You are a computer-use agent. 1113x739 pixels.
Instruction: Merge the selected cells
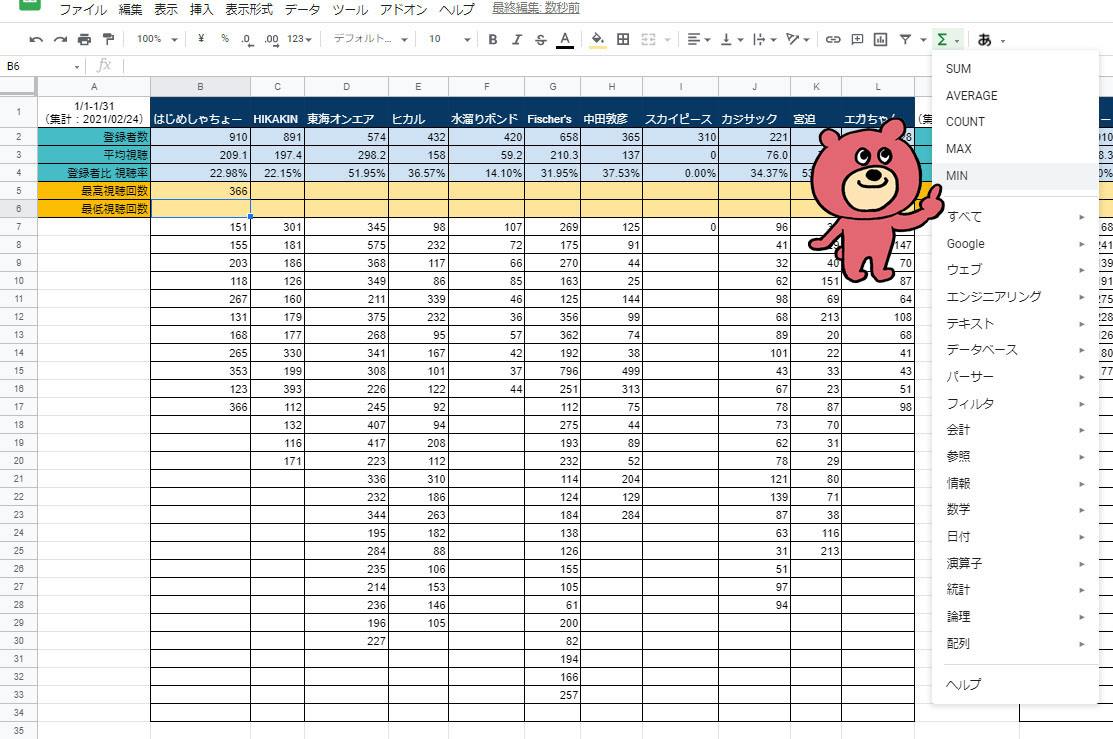[648, 40]
